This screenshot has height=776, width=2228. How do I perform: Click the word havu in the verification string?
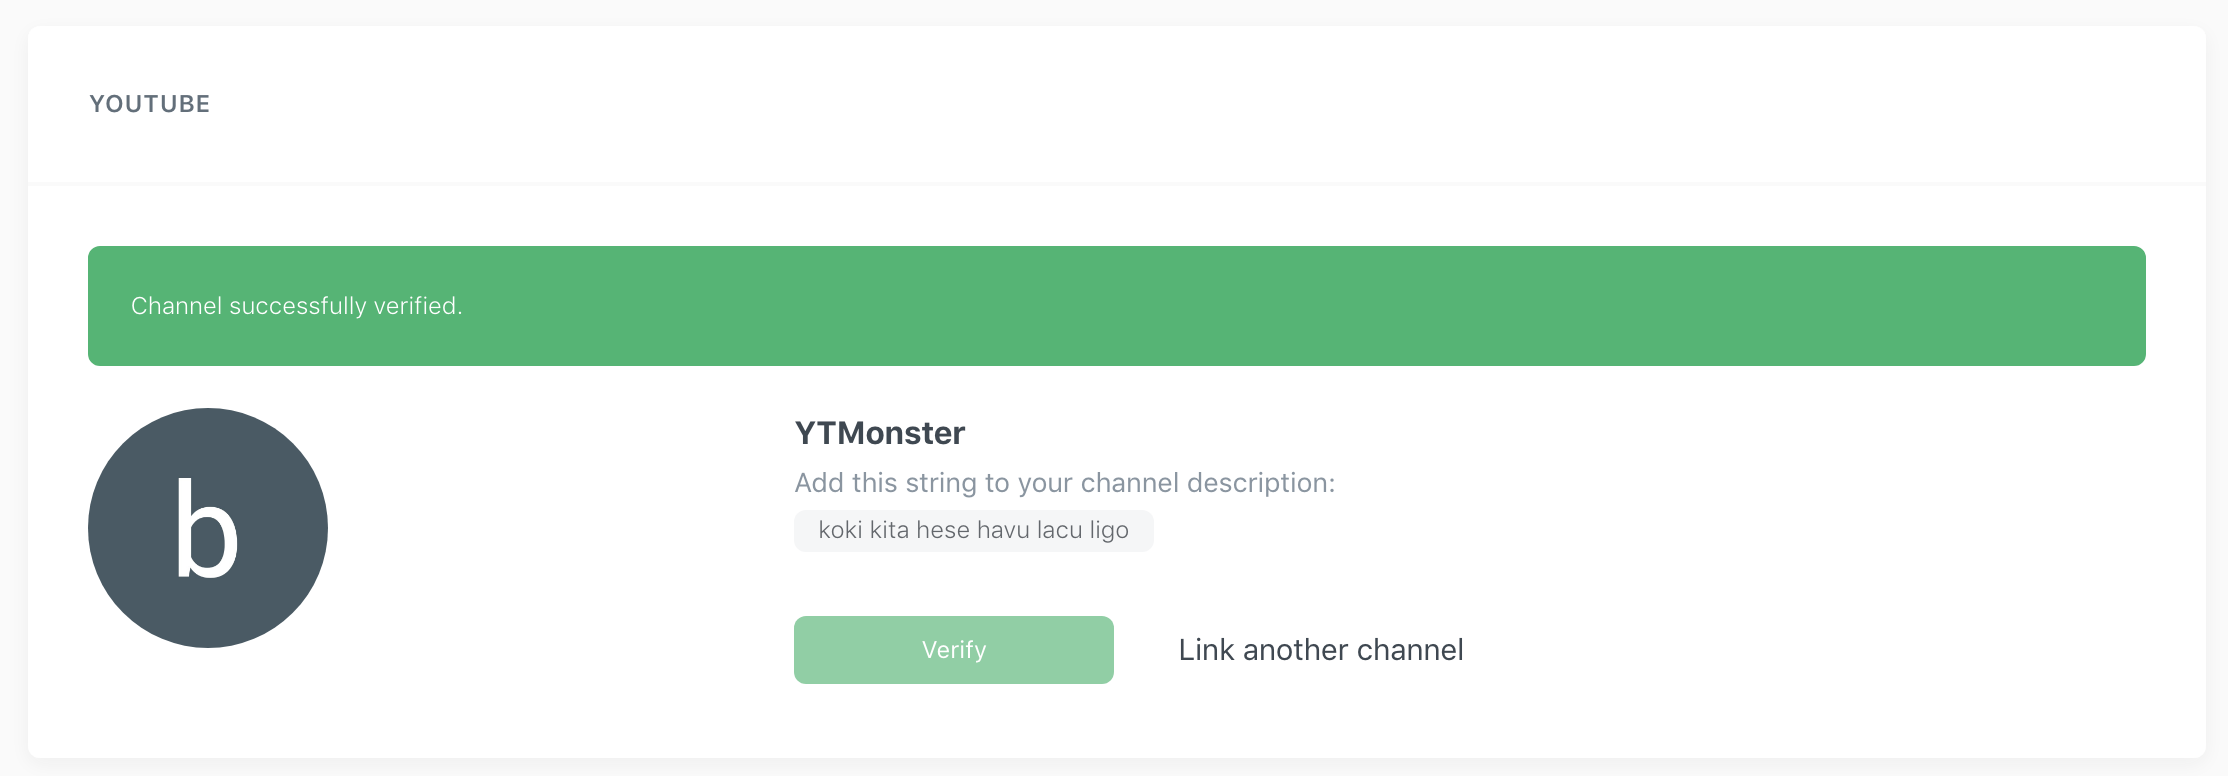pos(1003,530)
